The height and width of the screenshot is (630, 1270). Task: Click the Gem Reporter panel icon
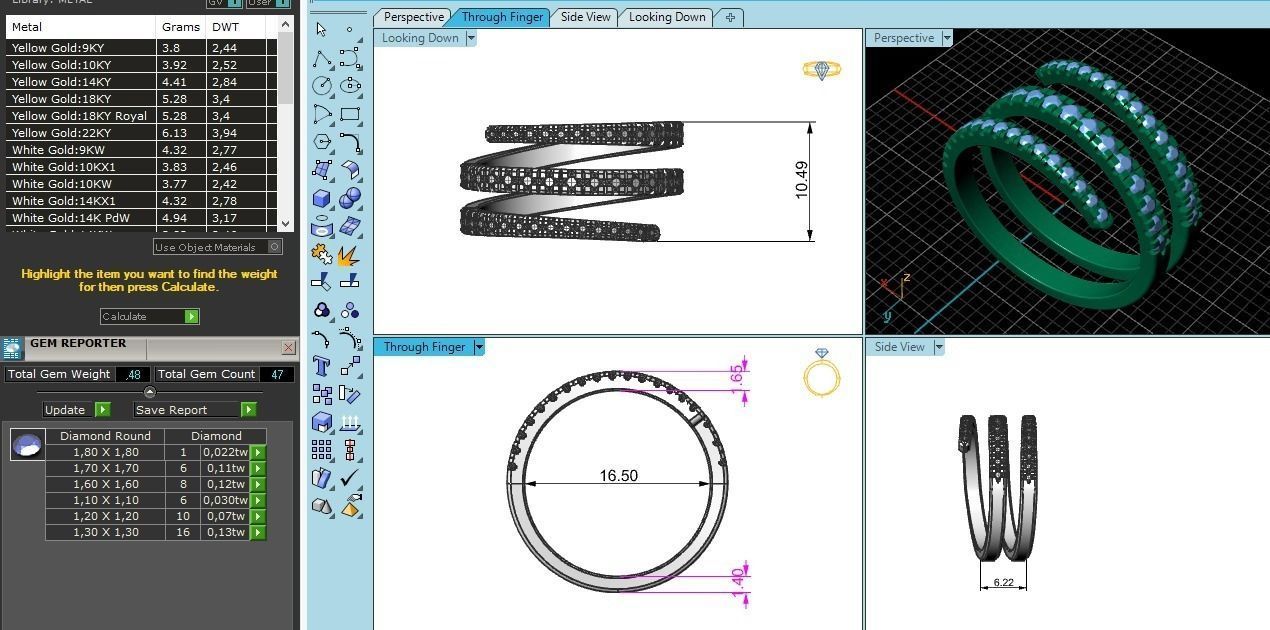12,348
